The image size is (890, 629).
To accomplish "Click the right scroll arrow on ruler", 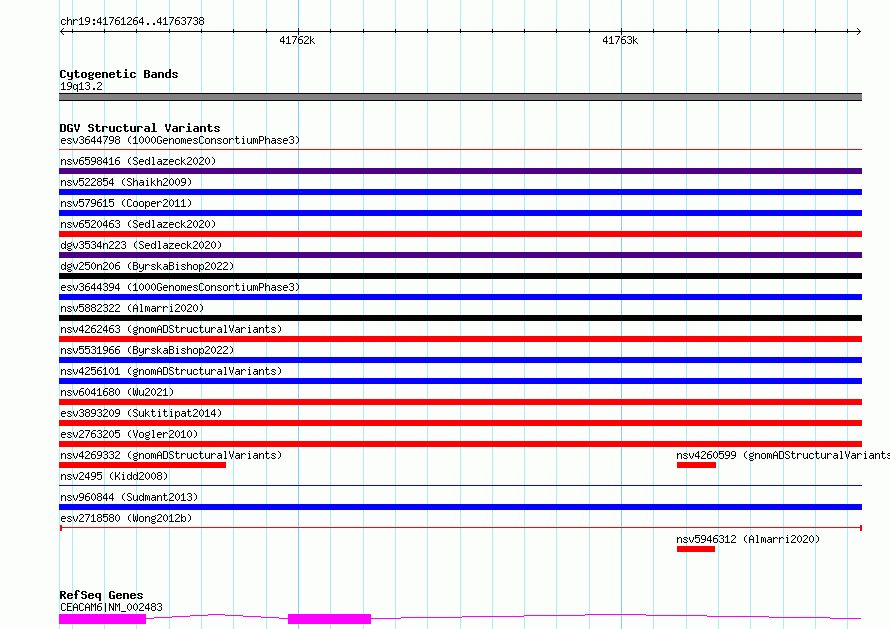I will click(858, 31).
